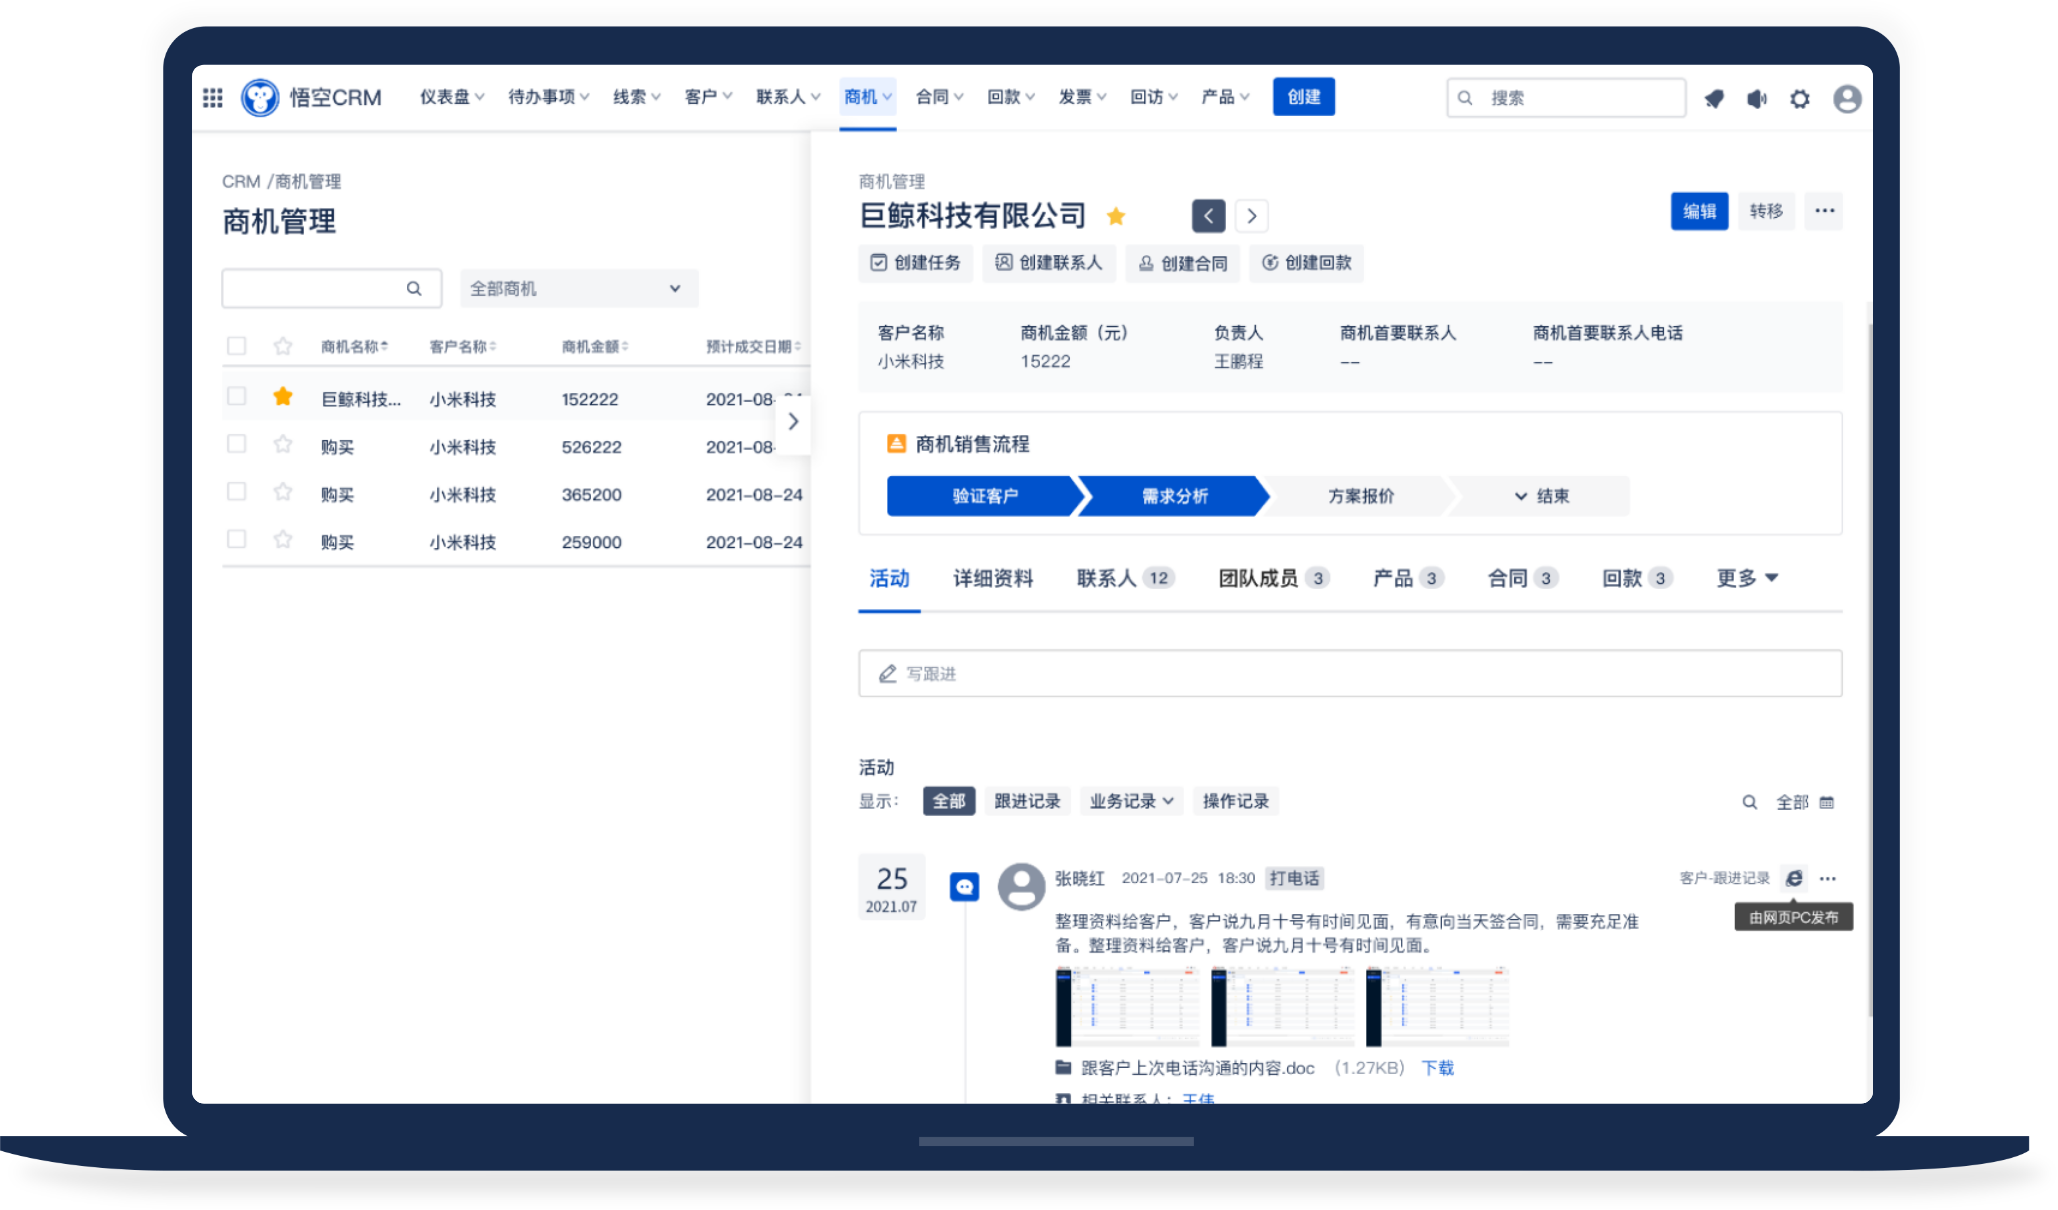This screenshot has width=2058, height=1210.
Task: Click the user avatar profile icon
Action: [x=1846, y=98]
